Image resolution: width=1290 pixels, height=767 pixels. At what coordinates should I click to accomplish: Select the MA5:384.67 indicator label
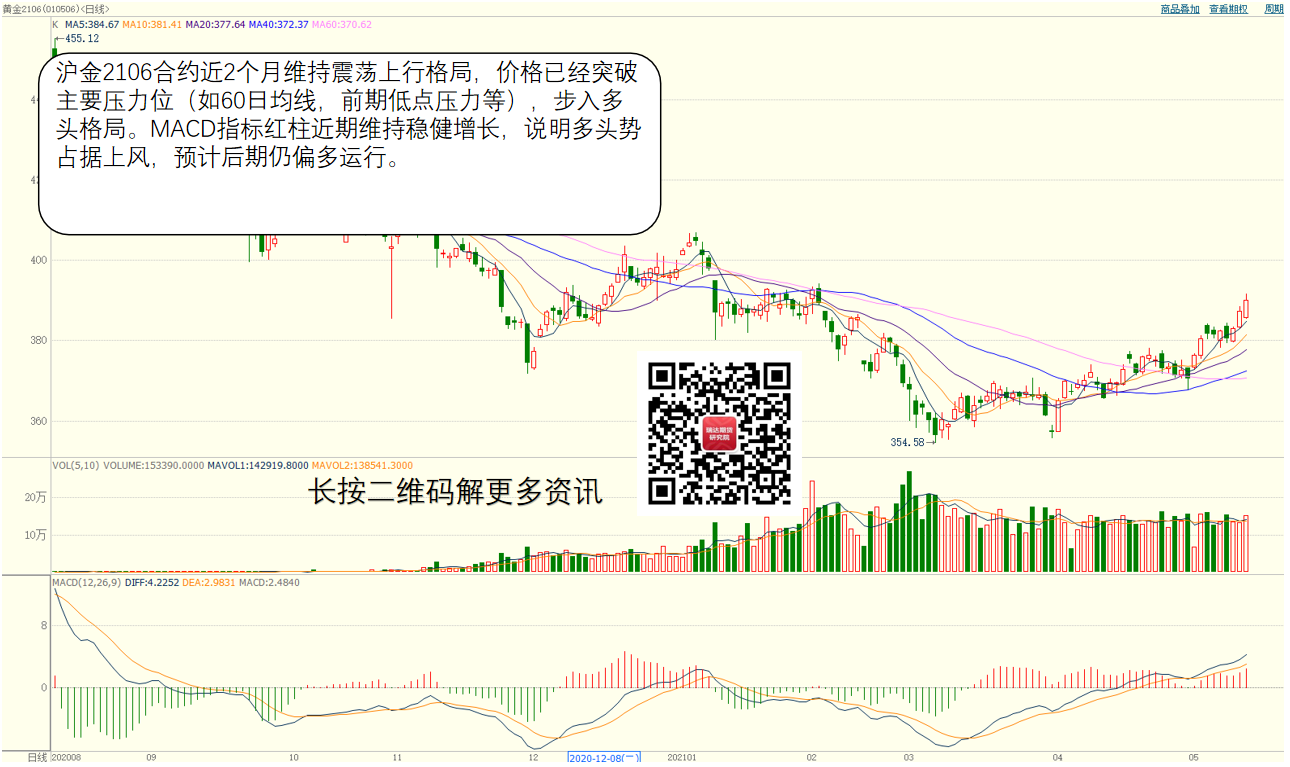coord(92,24)
